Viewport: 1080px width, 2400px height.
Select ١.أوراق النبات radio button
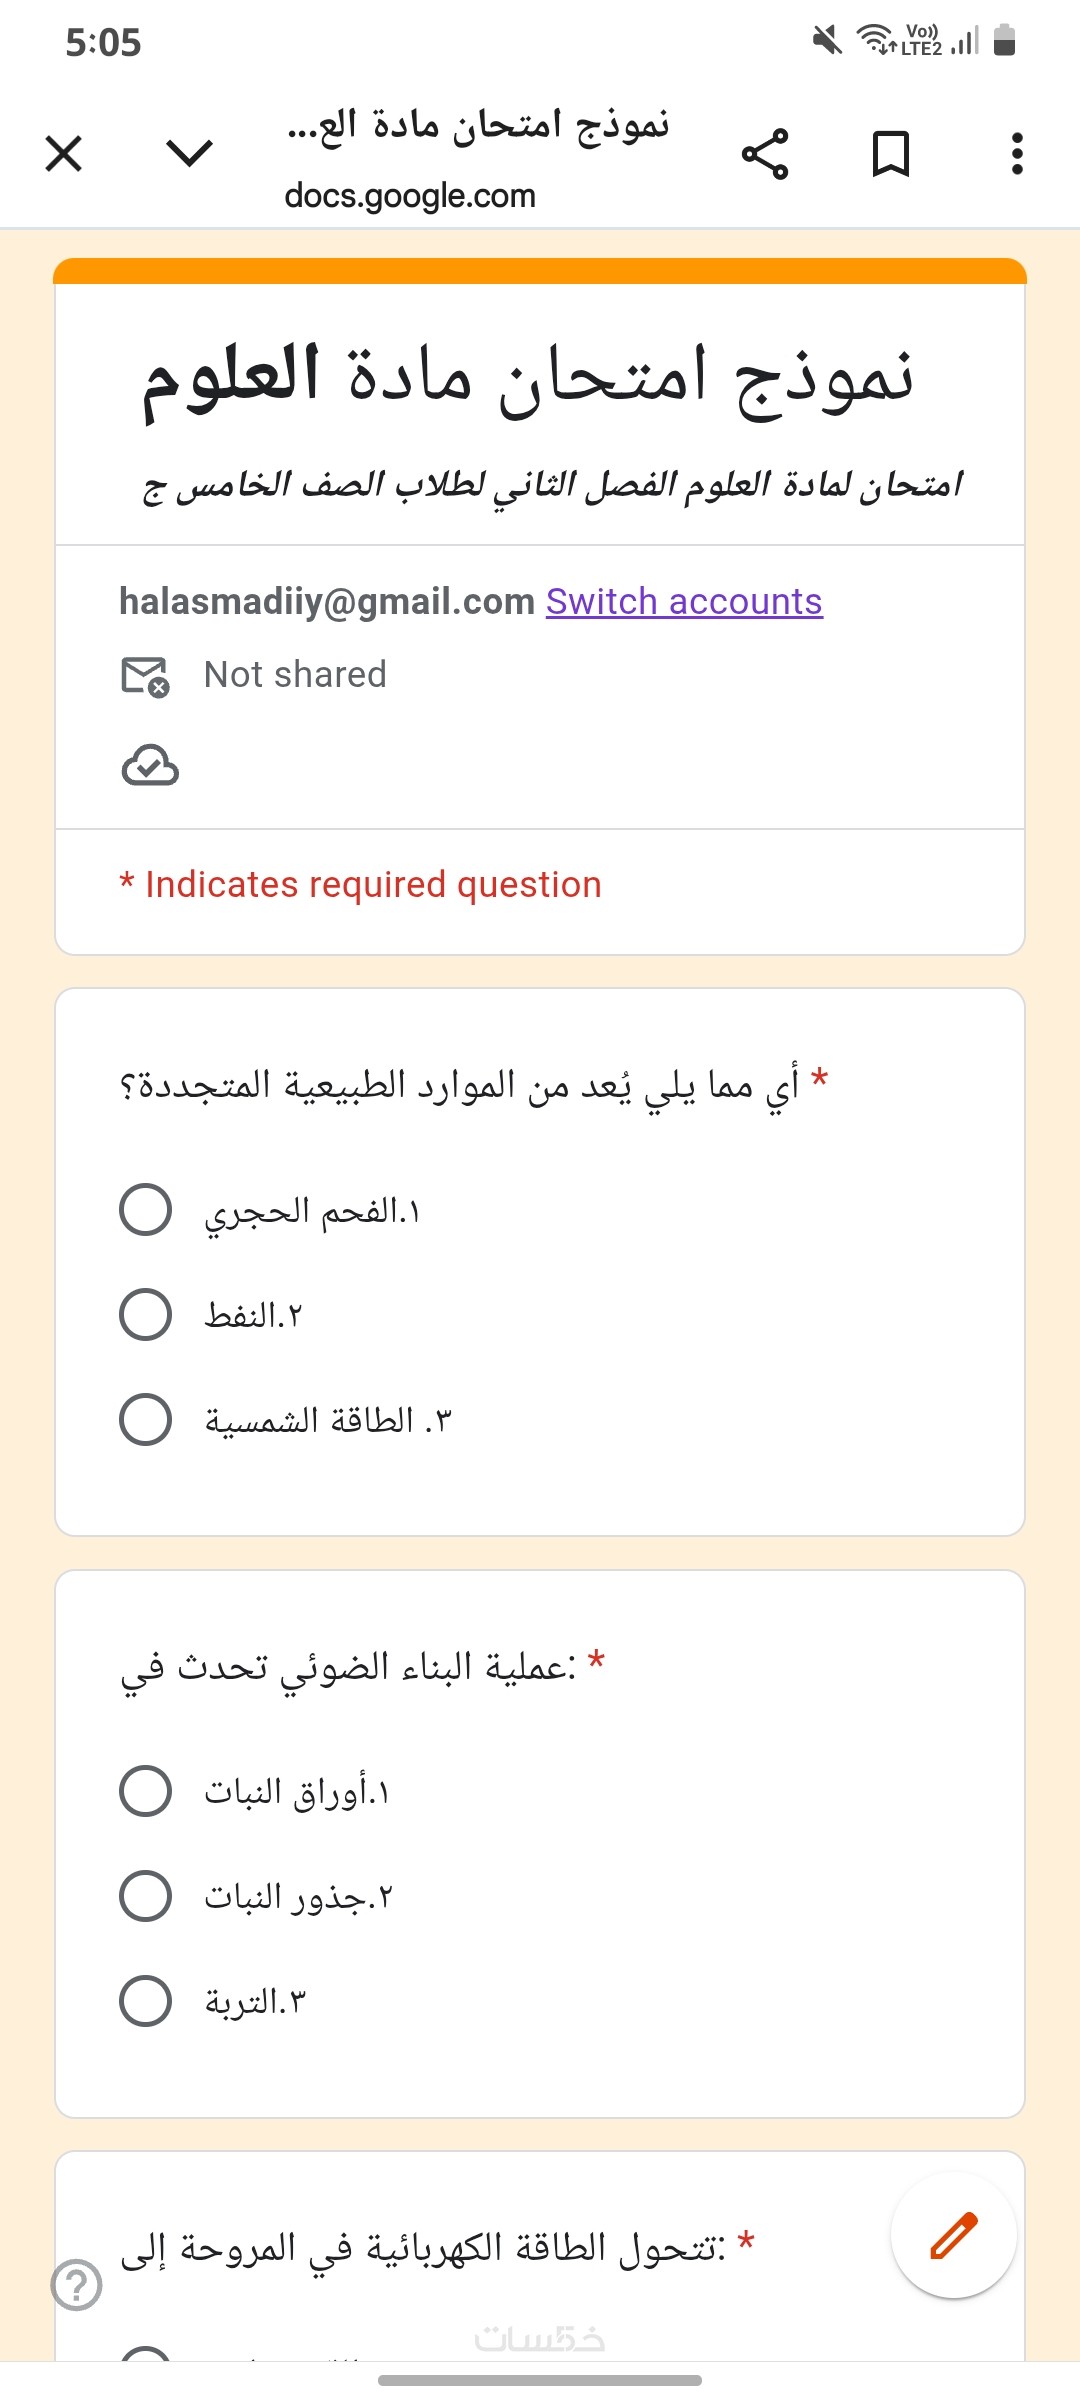point(146,1790)
